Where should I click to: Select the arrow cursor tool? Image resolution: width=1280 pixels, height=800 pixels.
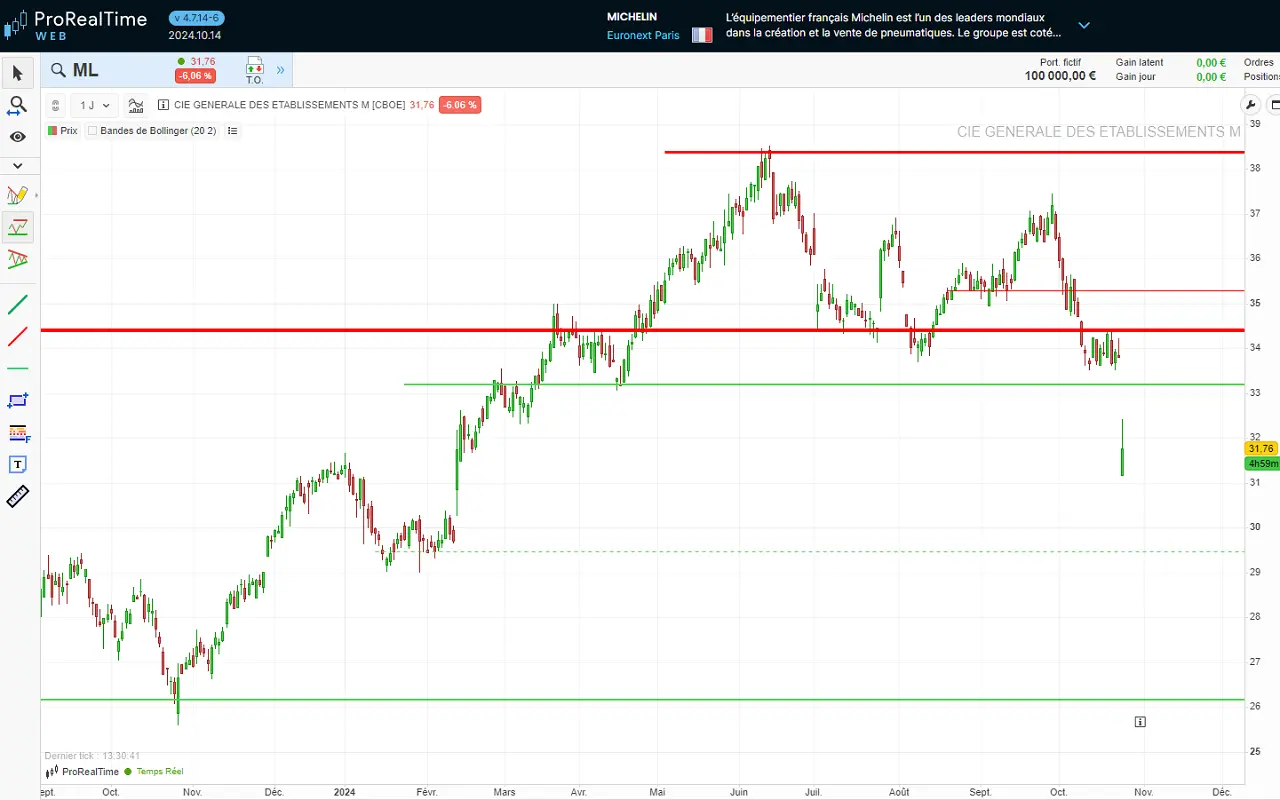pos(18,73)
